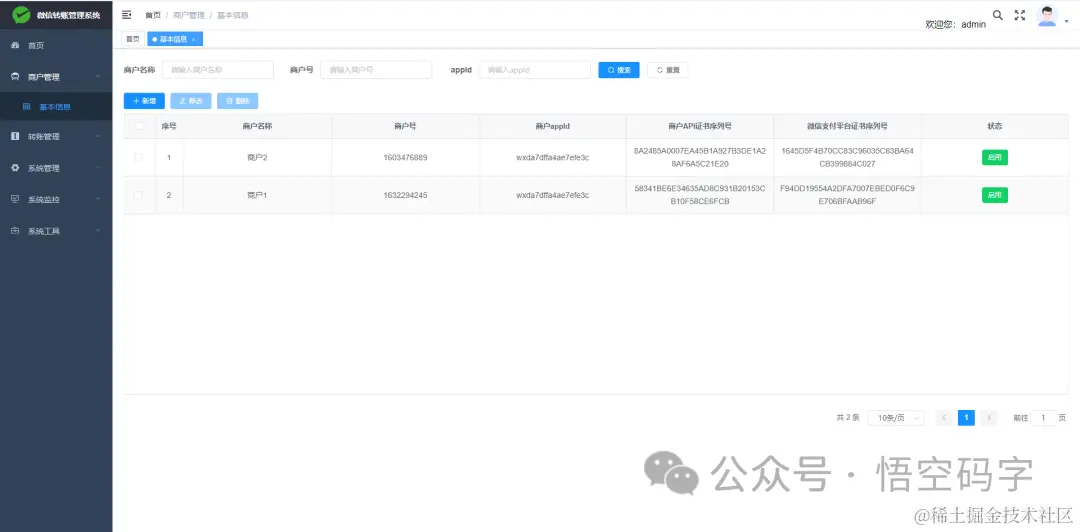The image size is (1080, 532).
Task: Click 商户管理 in the breadcrumb
Action: 189,15
